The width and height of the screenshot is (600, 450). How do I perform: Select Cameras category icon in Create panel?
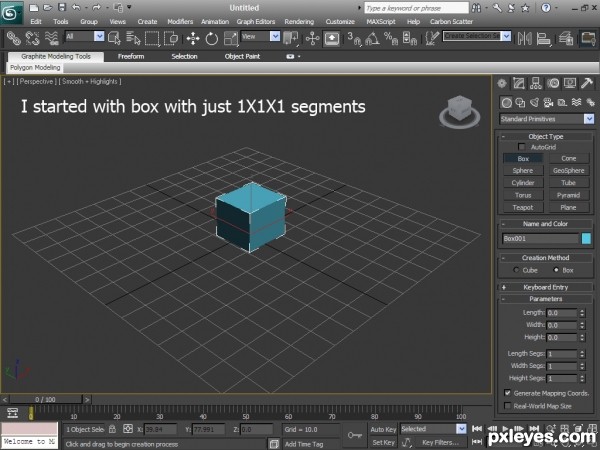pyautogui.click(x=548, y=103)
